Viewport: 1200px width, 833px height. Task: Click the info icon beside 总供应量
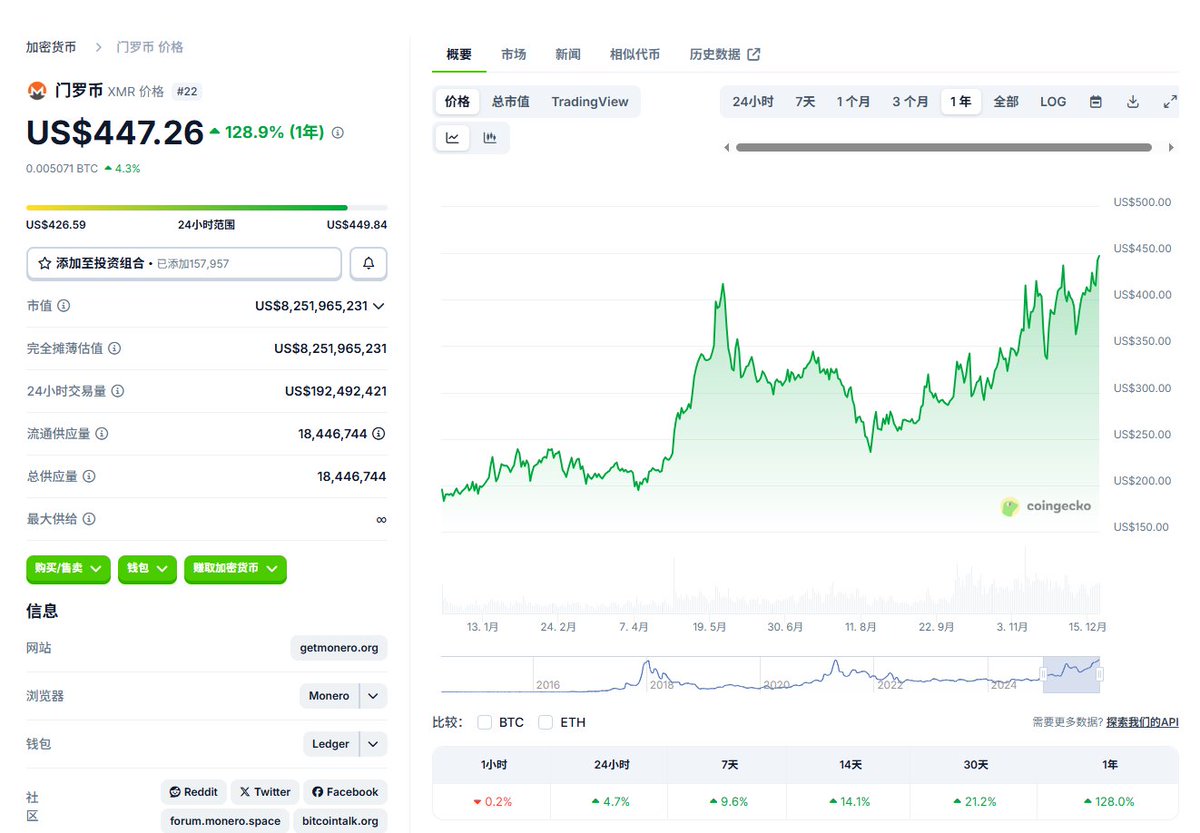point(89,476)
